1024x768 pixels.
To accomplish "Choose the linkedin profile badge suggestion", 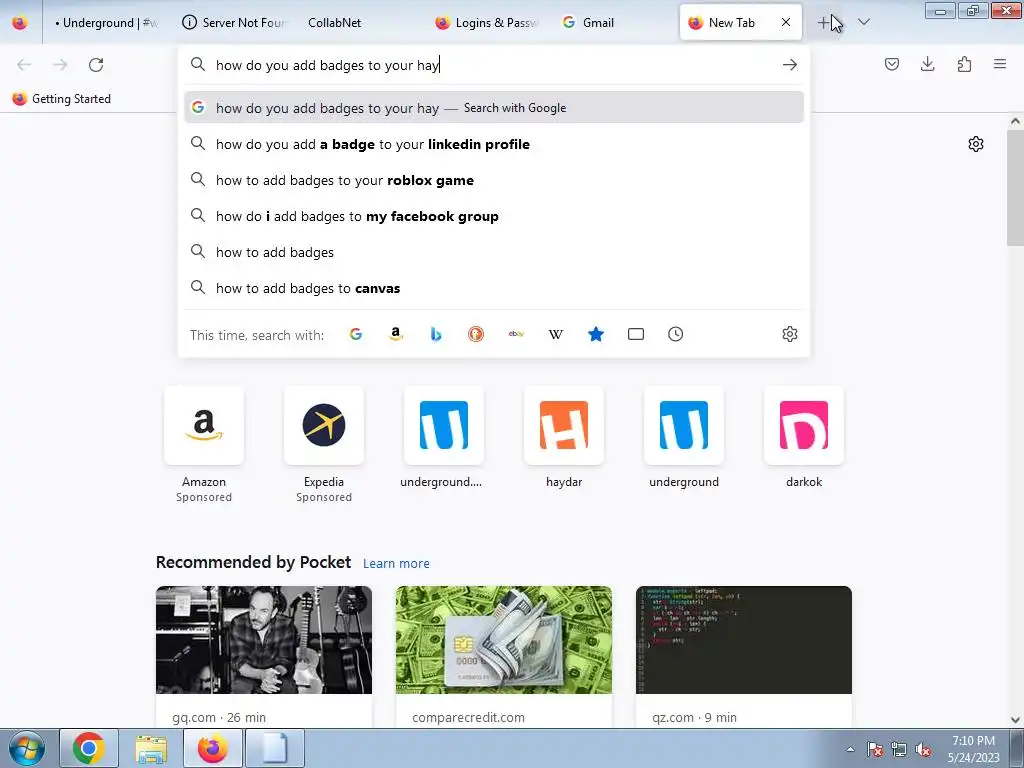I will (x=494, y=144).
